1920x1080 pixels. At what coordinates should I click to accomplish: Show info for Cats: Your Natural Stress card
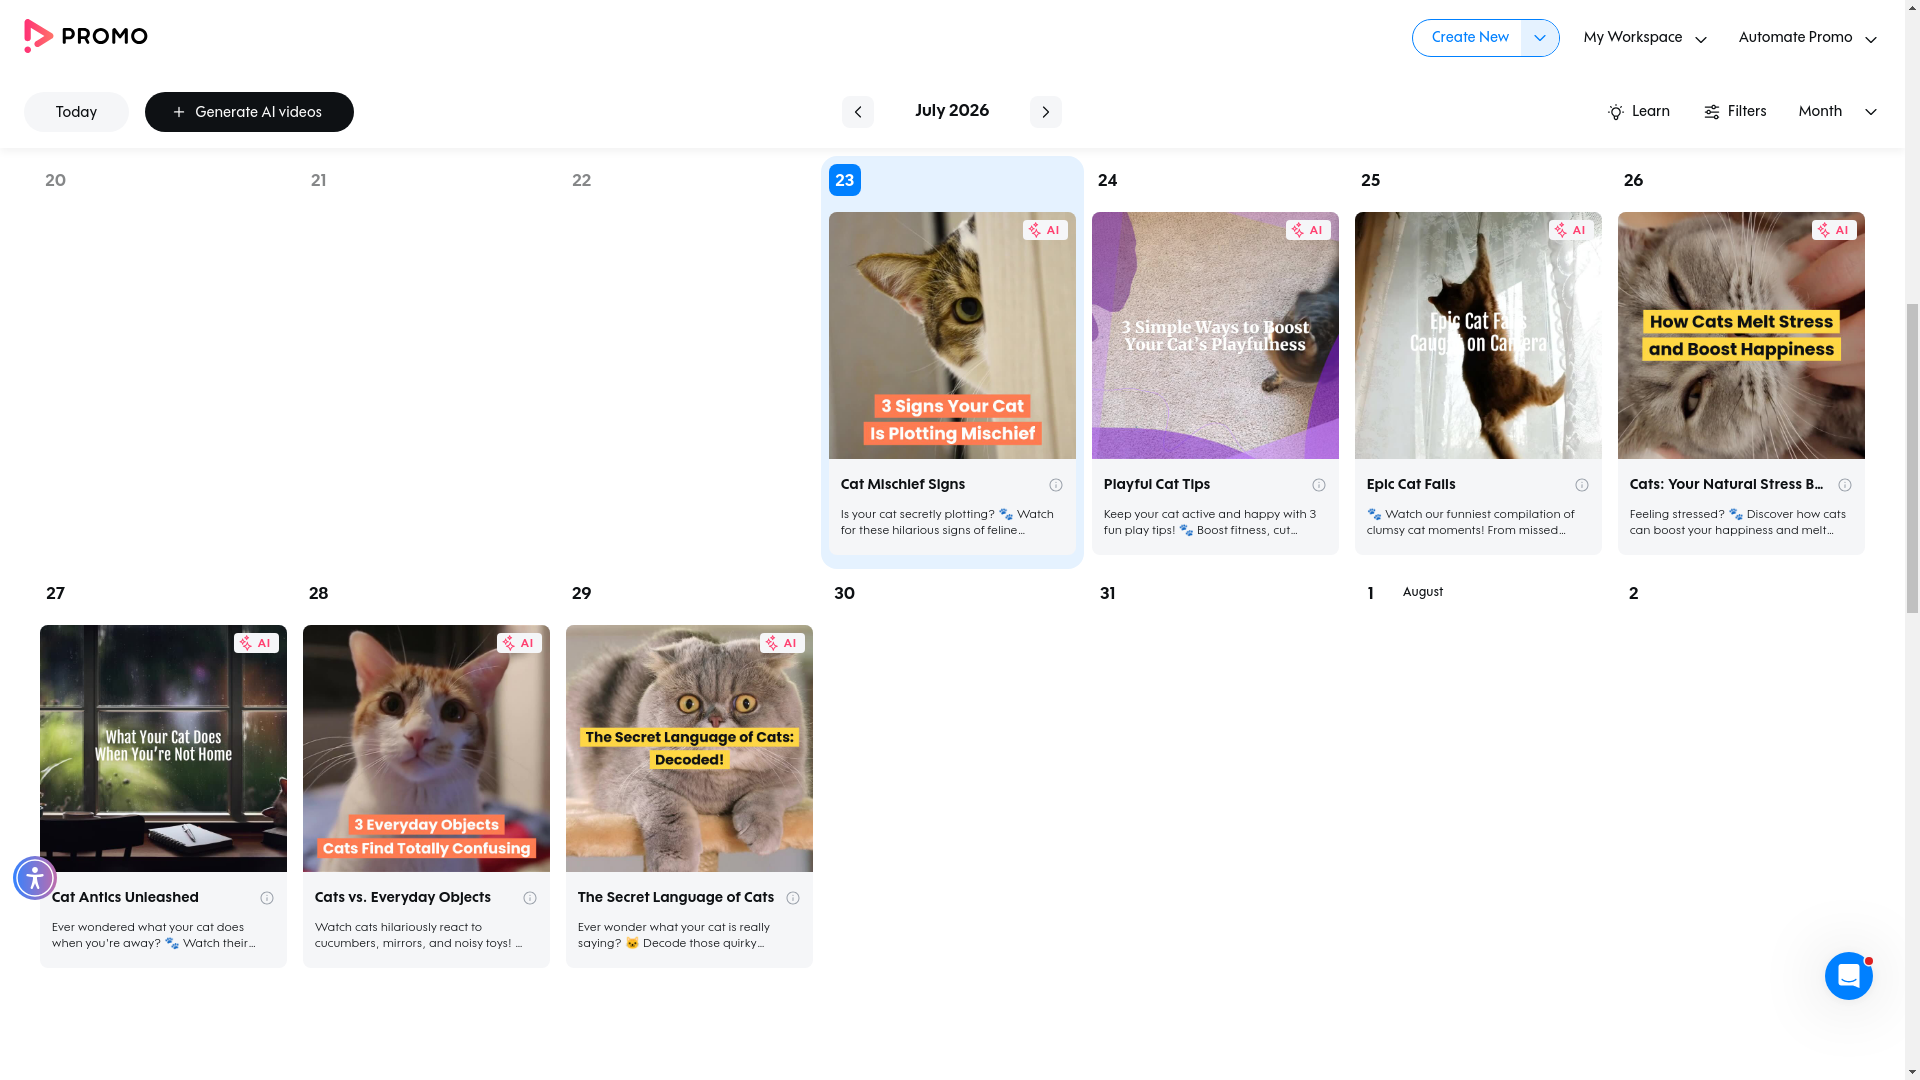[1844, 485]
